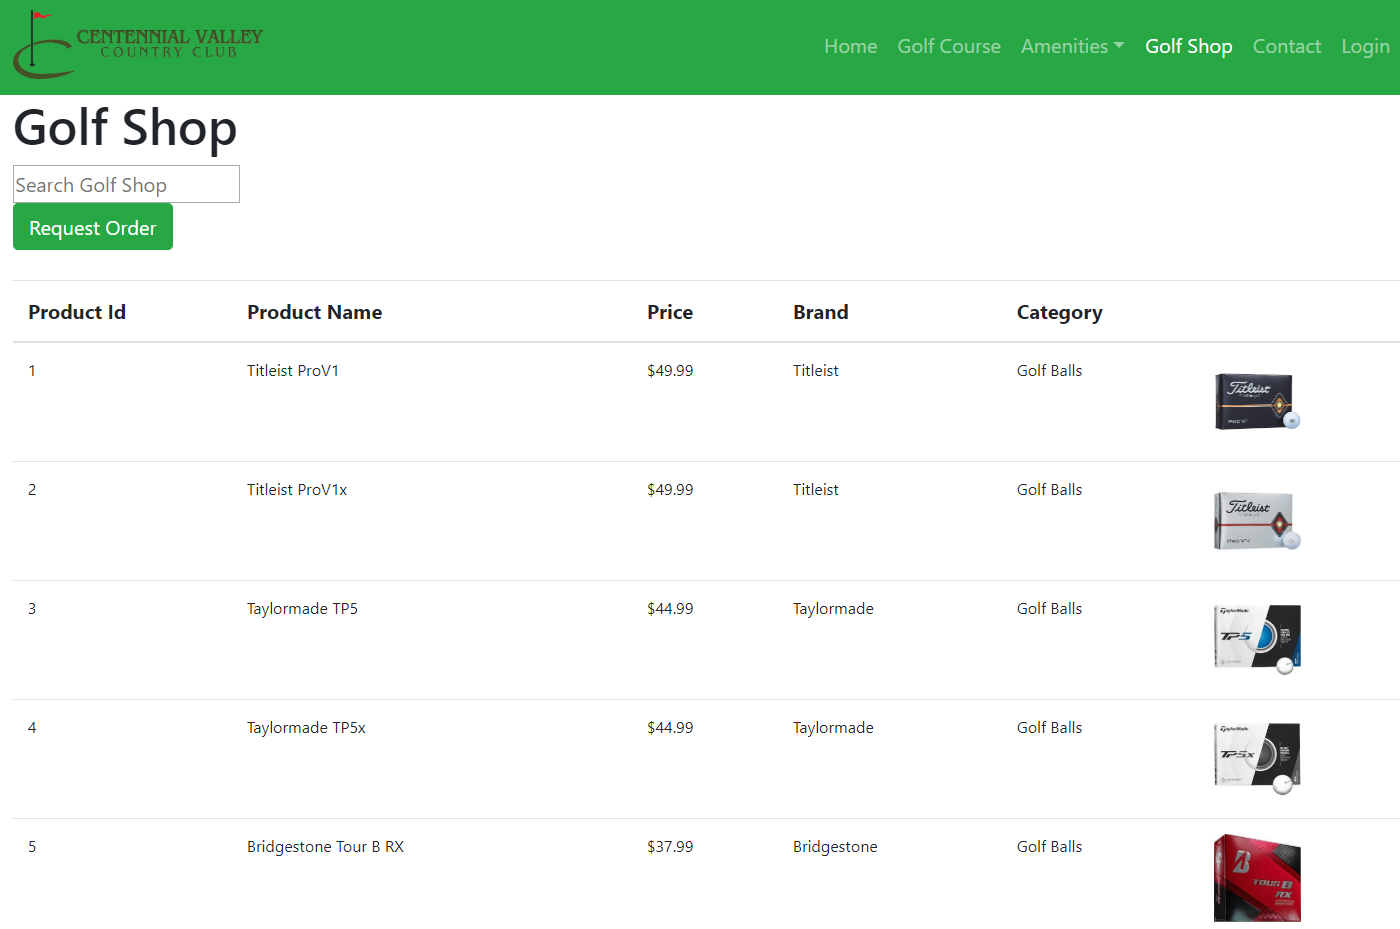Click the Price column header

click(670, 312)
